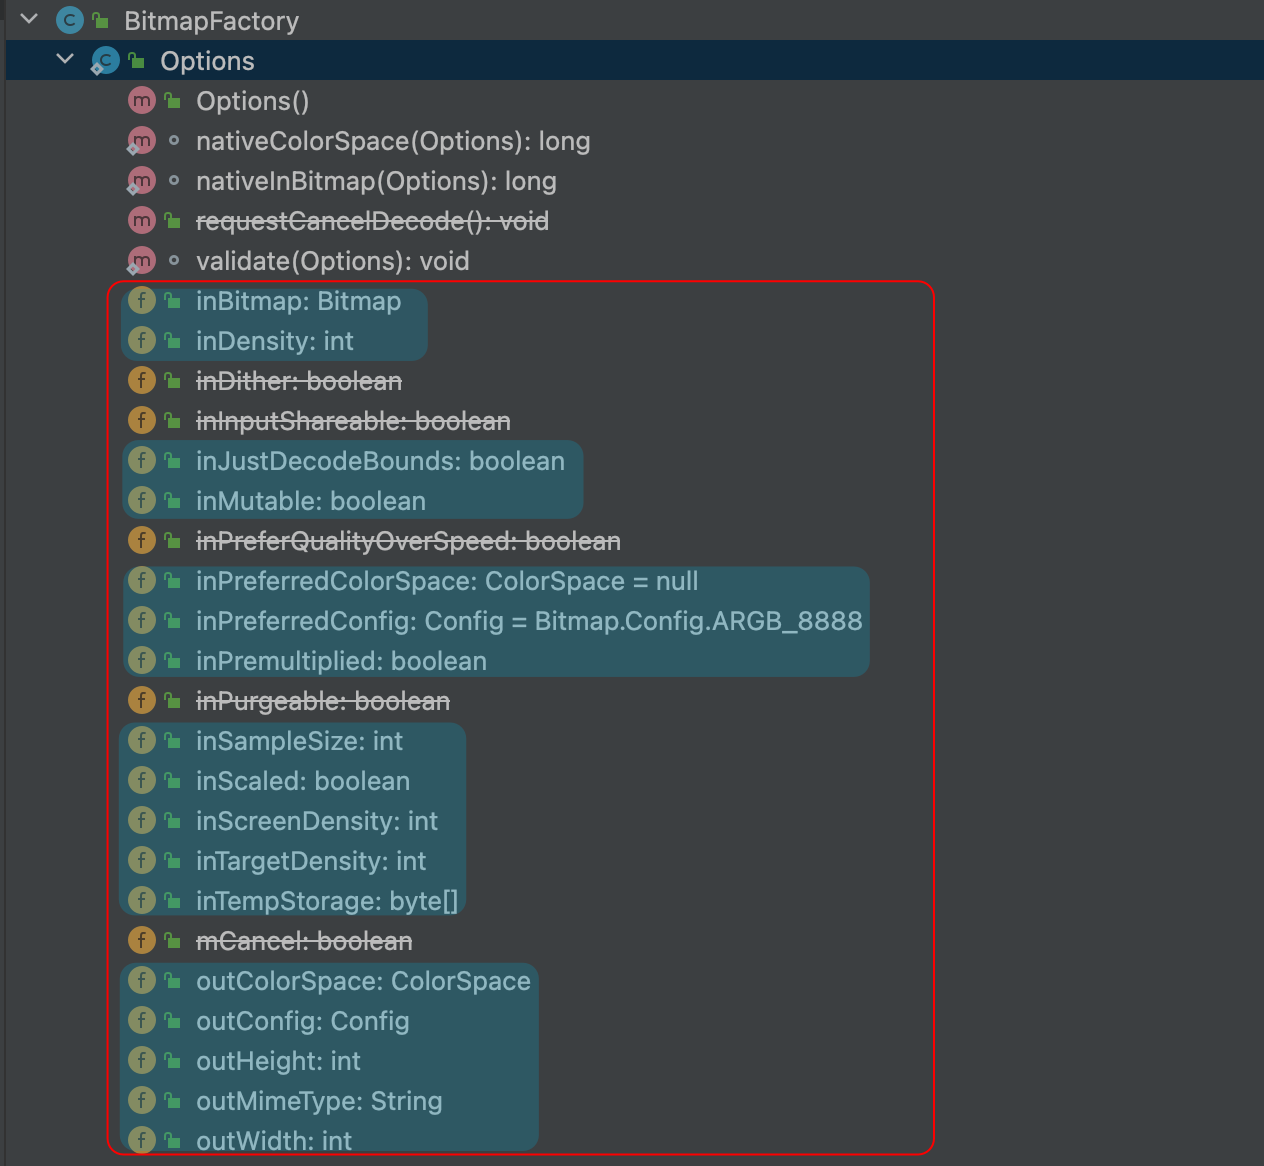Collapse the BitmapFactory tree node
This screenshot has width=1264, height=1166.
[x=28, y=19]
